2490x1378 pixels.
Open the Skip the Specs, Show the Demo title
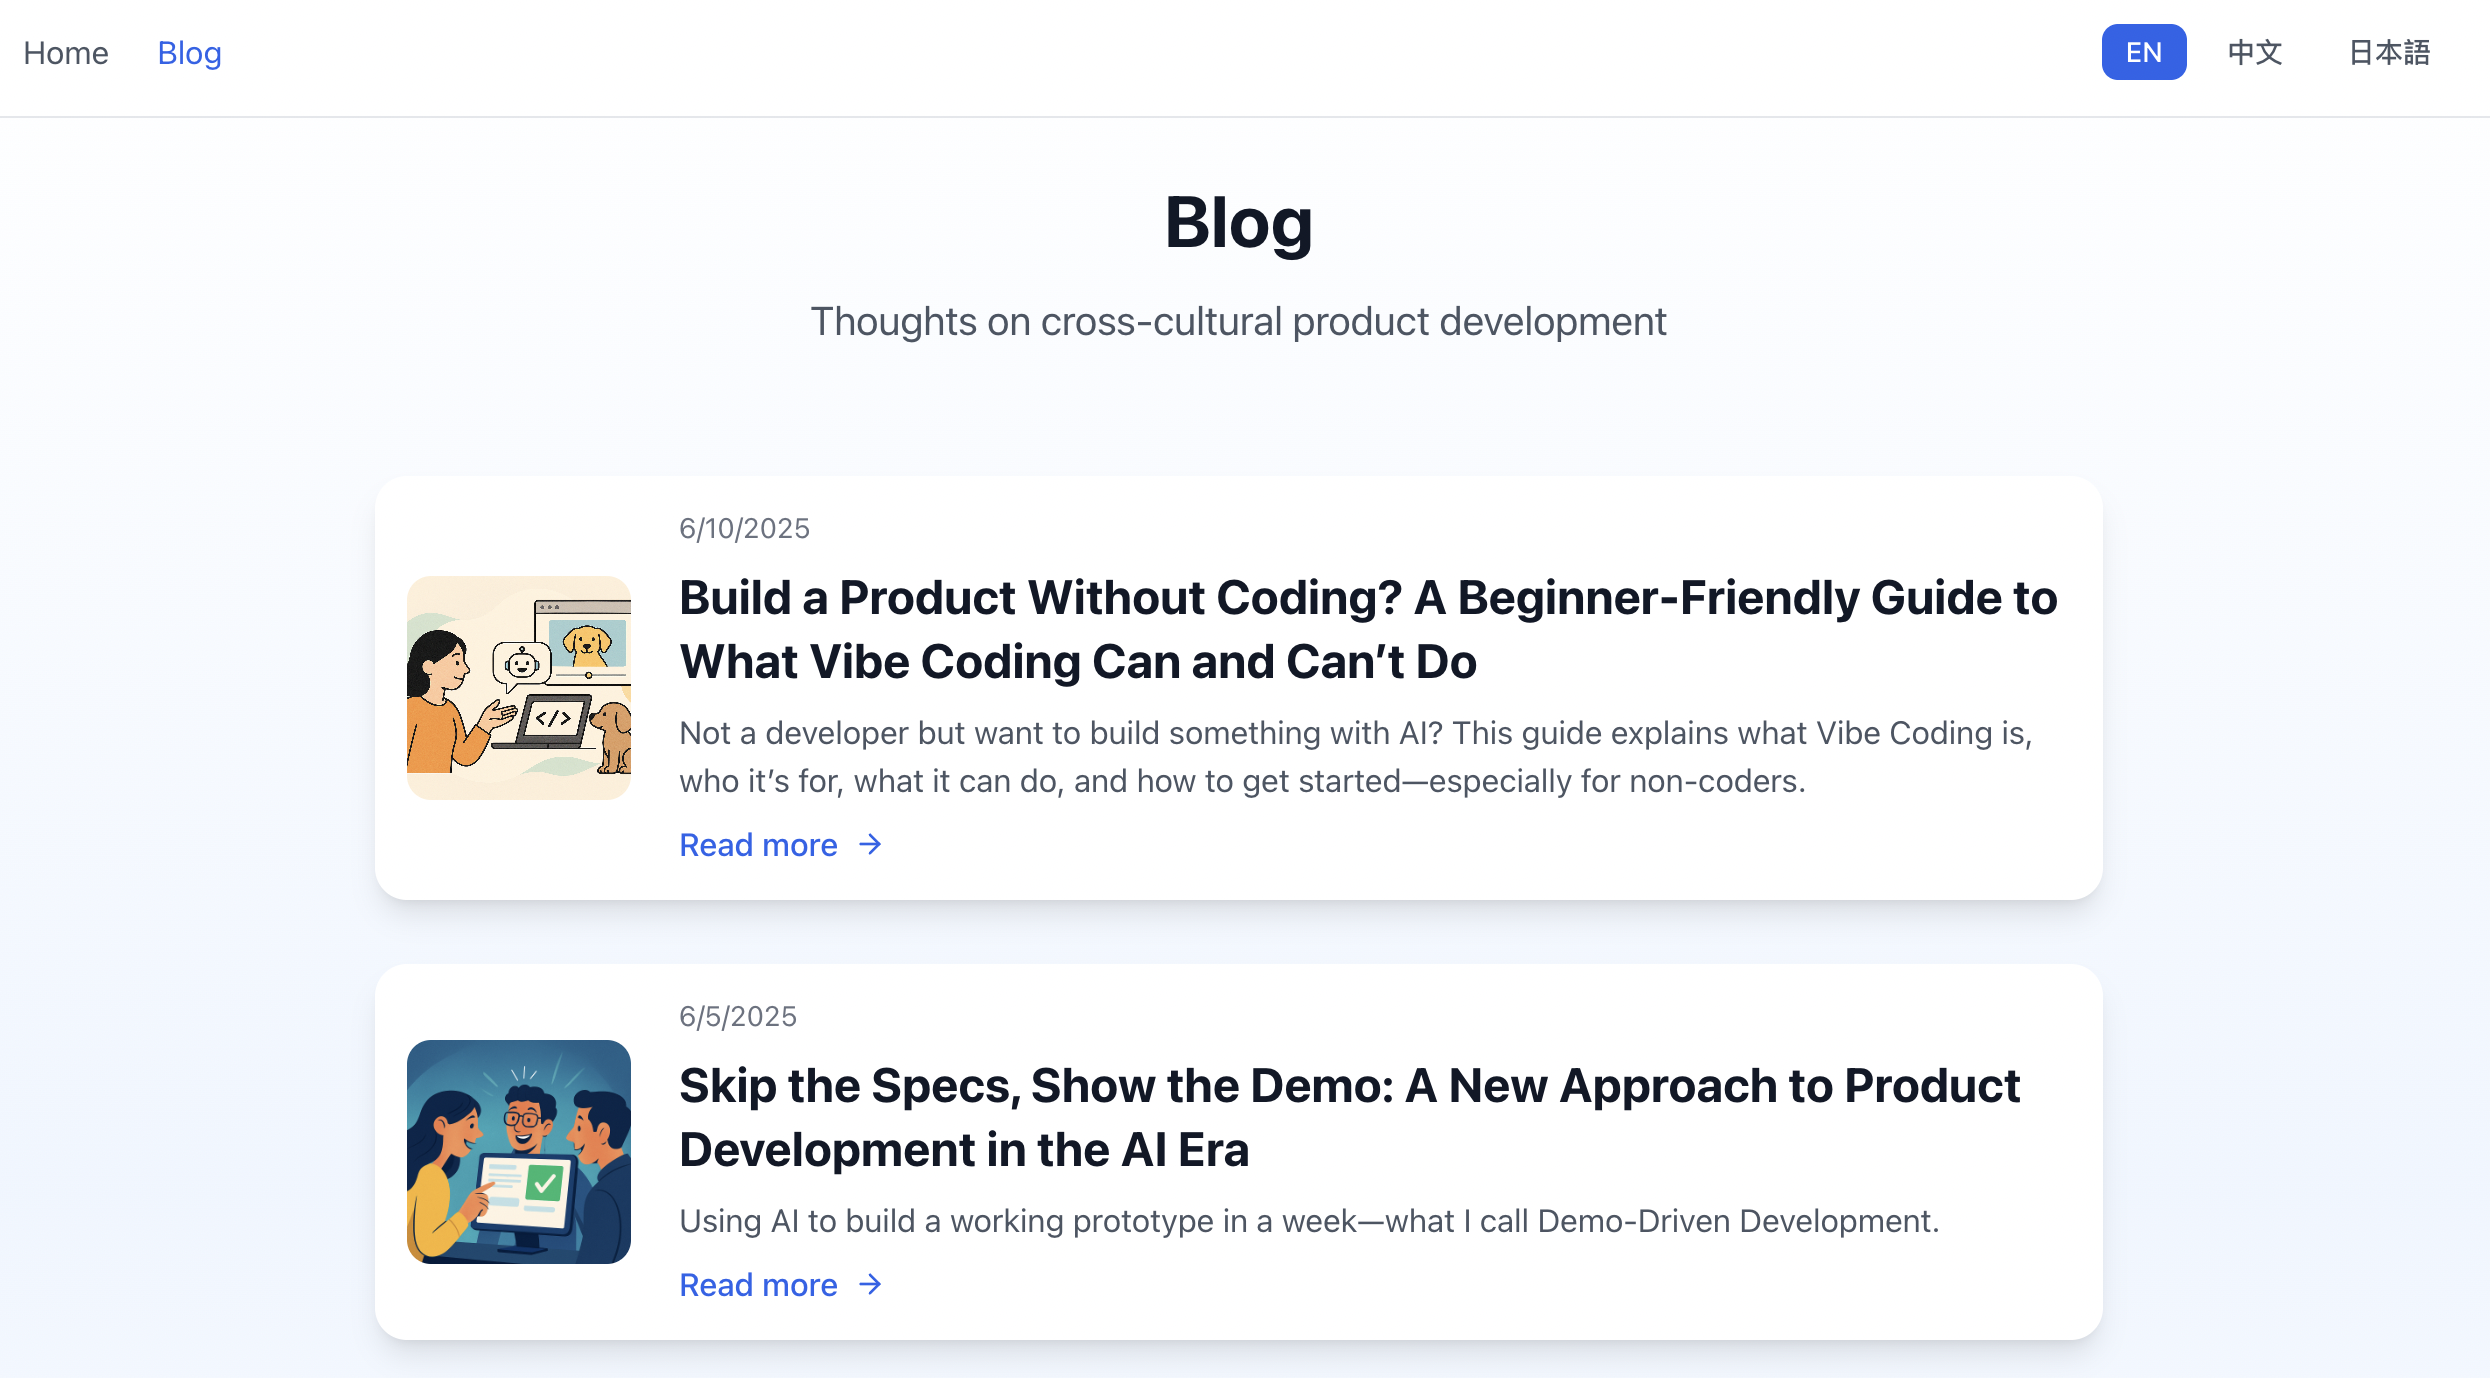[x=1350, y=1118]
